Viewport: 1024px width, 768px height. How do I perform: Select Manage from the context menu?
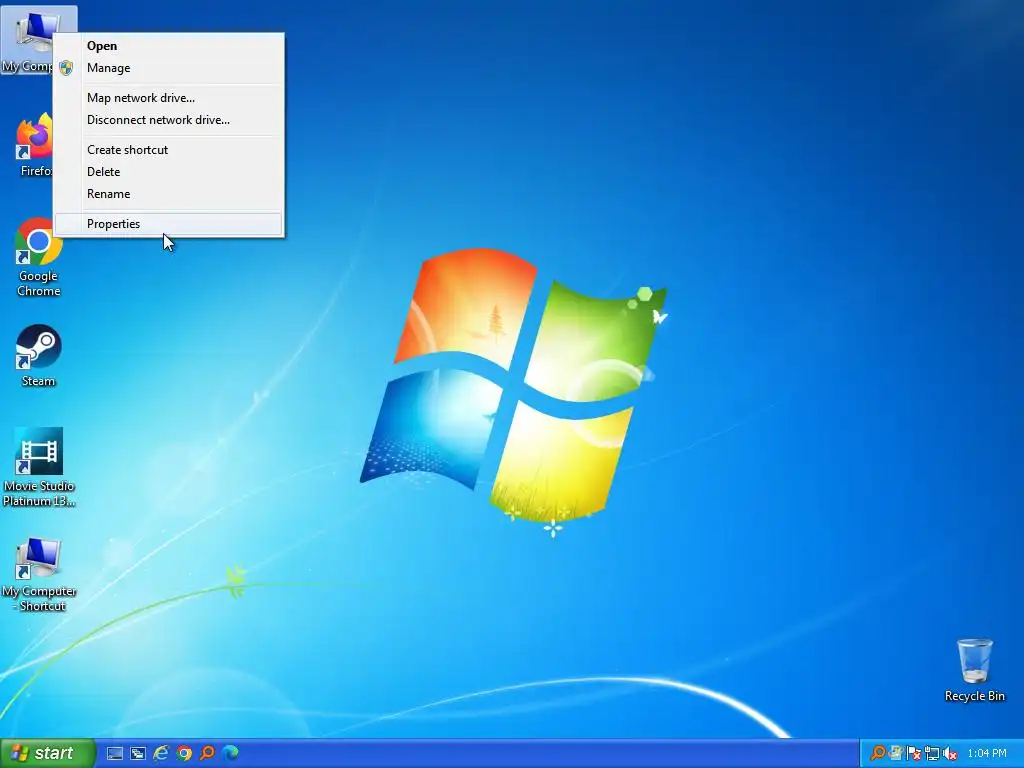tap(169, 68)
